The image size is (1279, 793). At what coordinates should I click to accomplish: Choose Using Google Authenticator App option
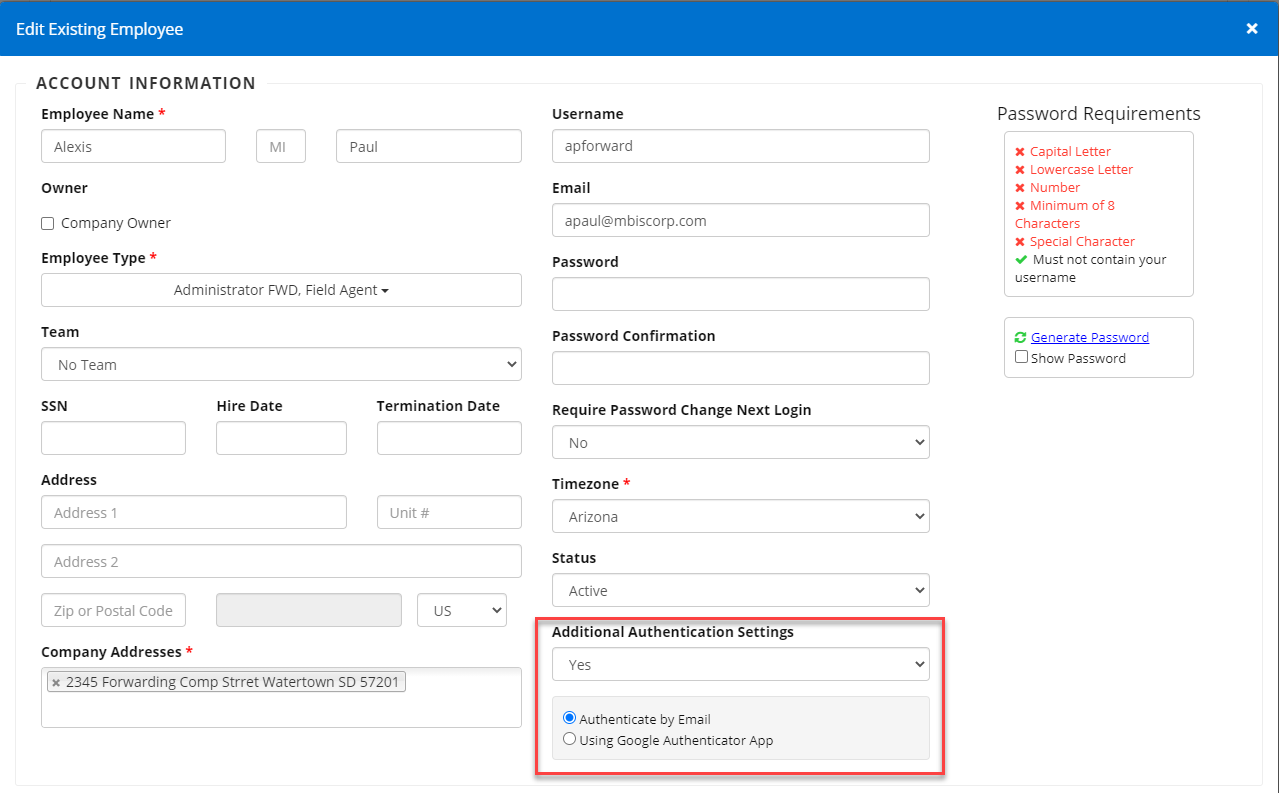pos(570,740)
